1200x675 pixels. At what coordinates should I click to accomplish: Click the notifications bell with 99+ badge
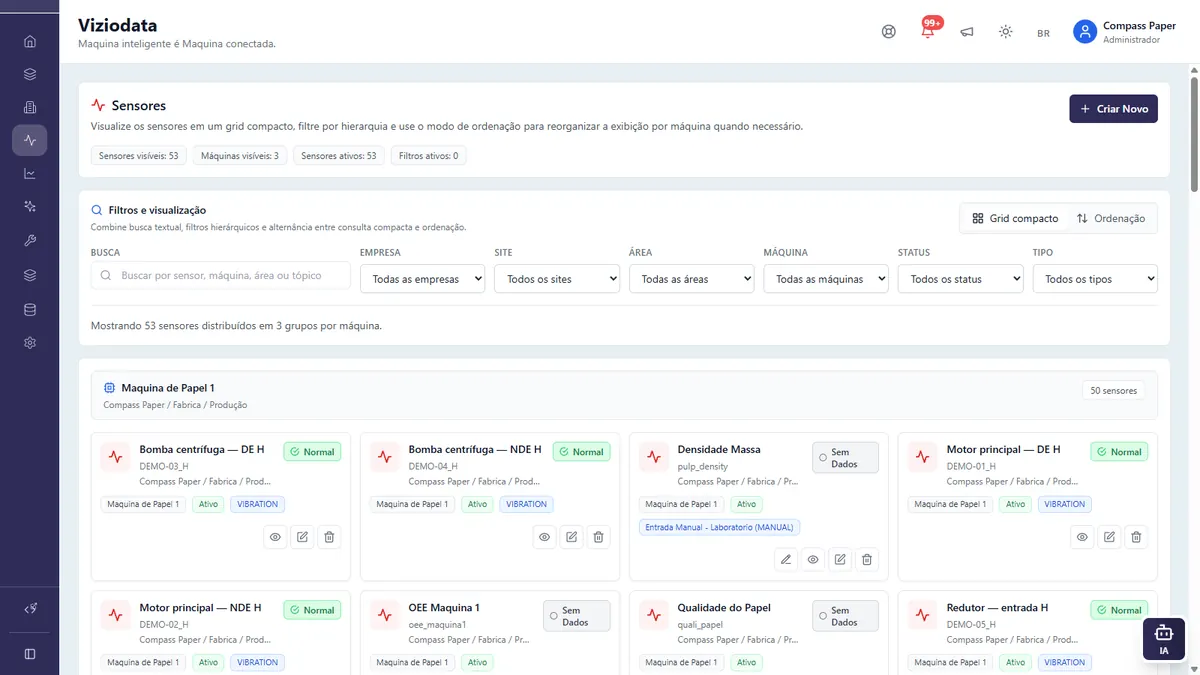[928, 31]
